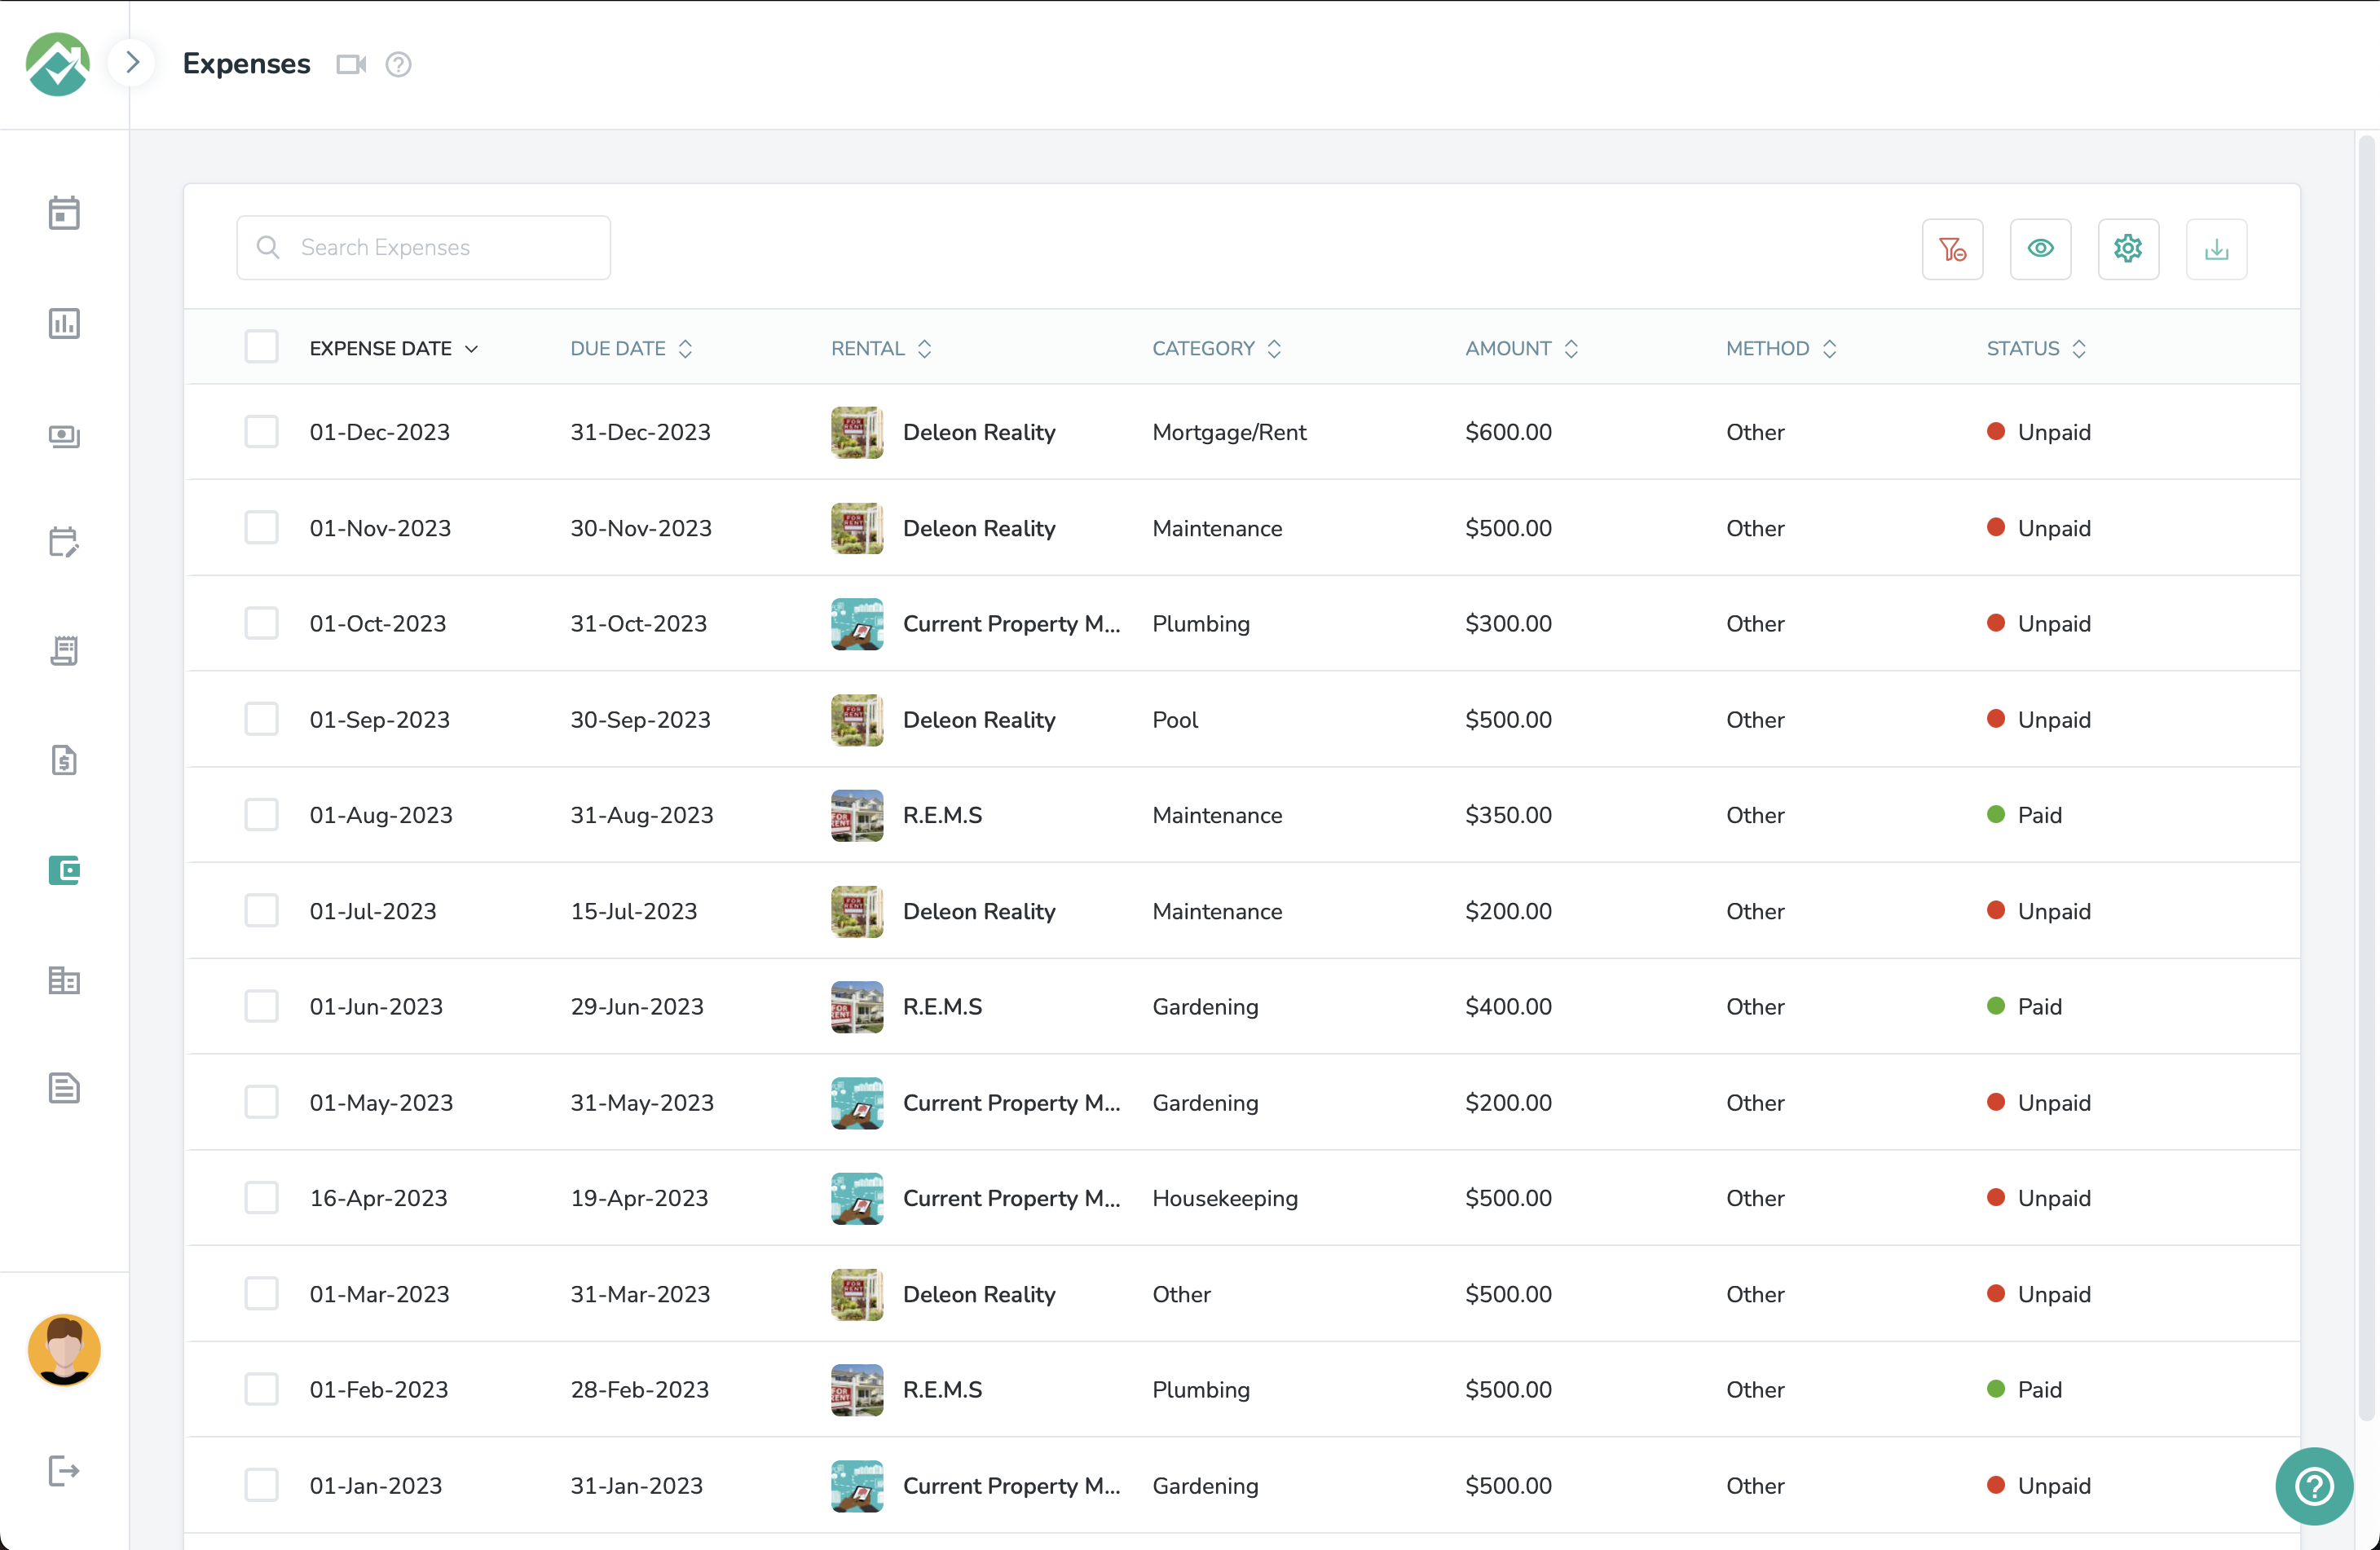Click the logout icon in sidebar
This screenshot has height=1550, width=2380.
(64, 1471)
